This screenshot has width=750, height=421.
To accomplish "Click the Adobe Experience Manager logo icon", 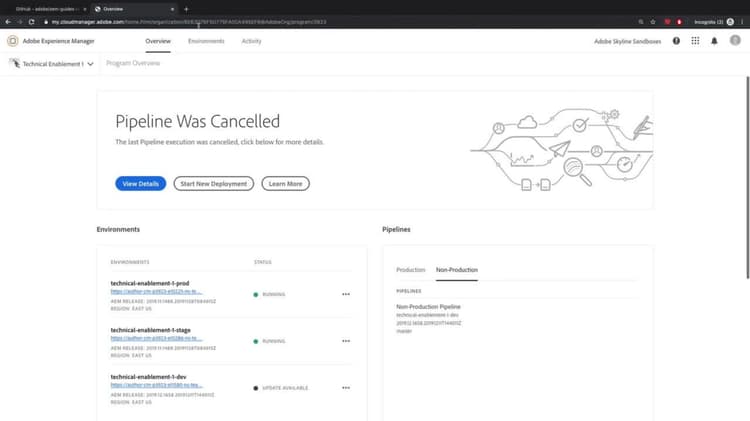I will tap(12, 41).
